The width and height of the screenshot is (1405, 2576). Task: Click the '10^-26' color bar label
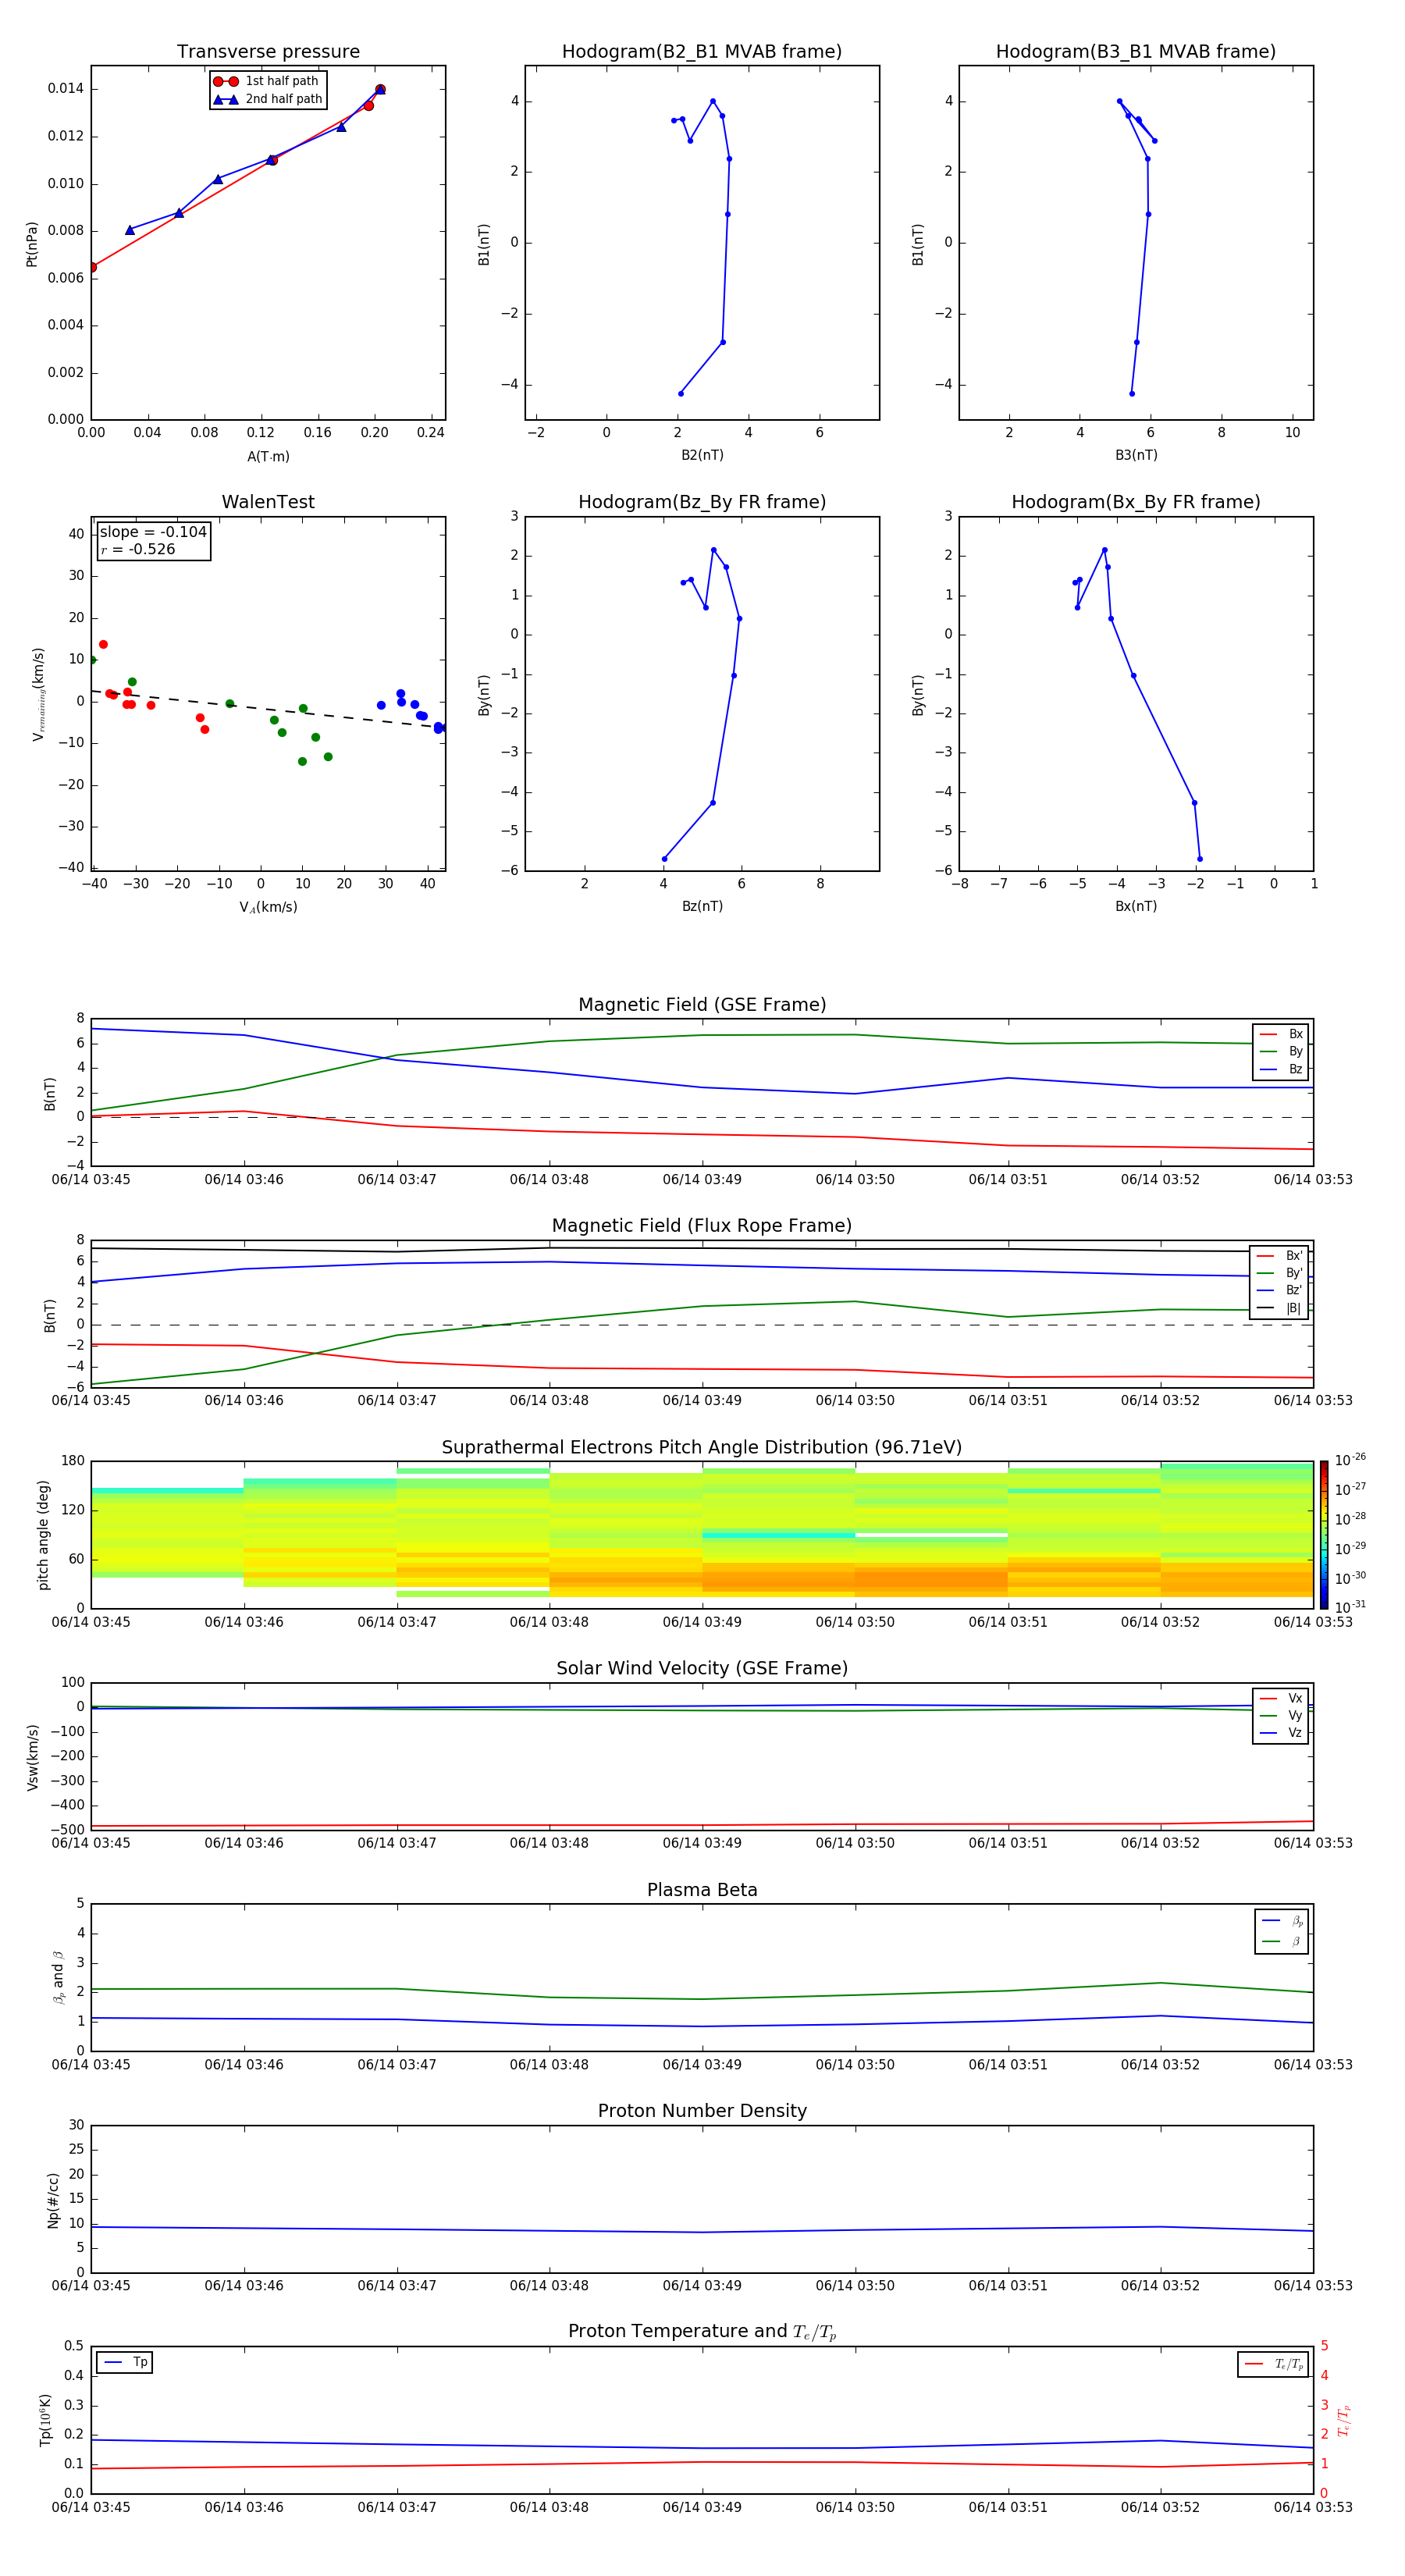(1350, 1460)
